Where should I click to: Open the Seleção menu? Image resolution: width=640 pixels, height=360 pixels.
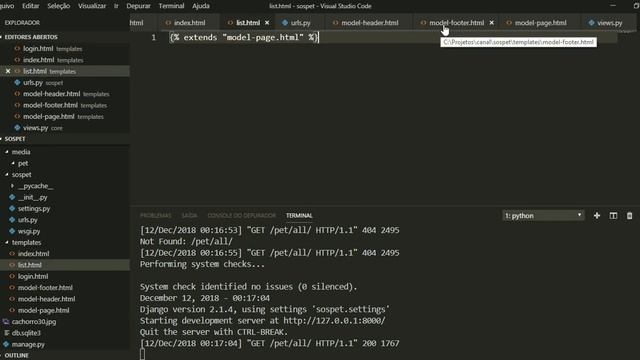tap(58, 6)
